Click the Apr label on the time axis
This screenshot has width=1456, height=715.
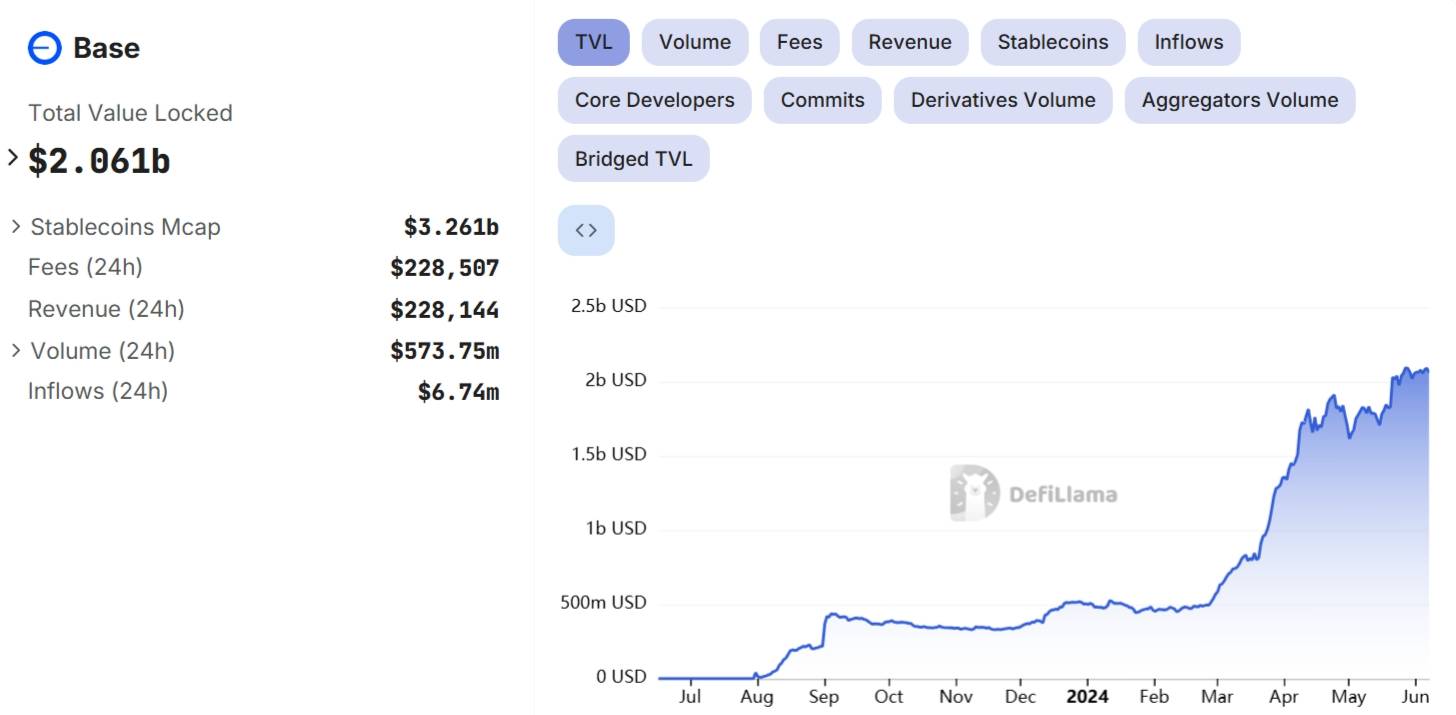[1284, 697]
